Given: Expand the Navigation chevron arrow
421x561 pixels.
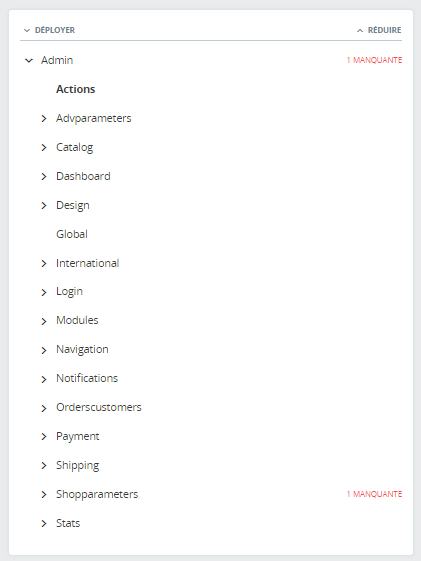Looking at the screenshot, I should 44,350.
